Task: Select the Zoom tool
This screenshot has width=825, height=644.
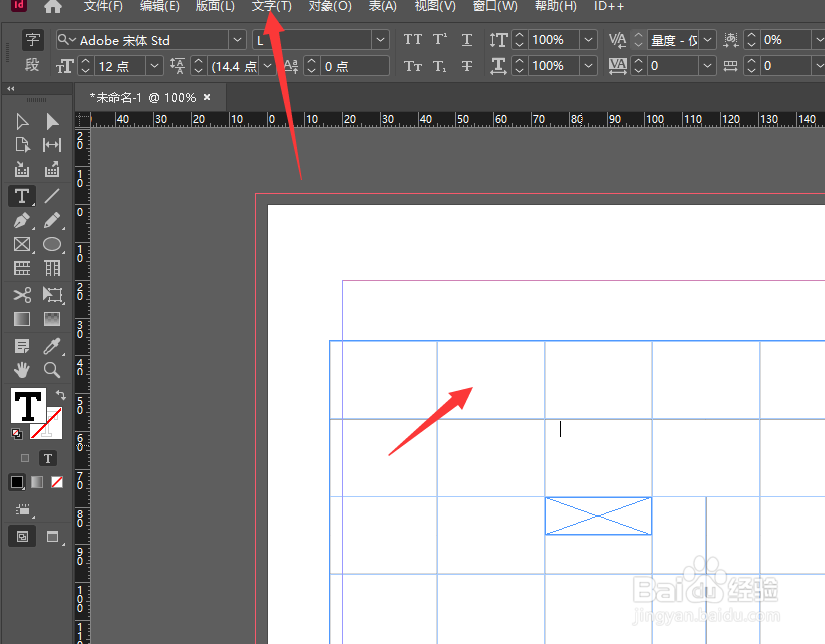Action: (52, 370)
